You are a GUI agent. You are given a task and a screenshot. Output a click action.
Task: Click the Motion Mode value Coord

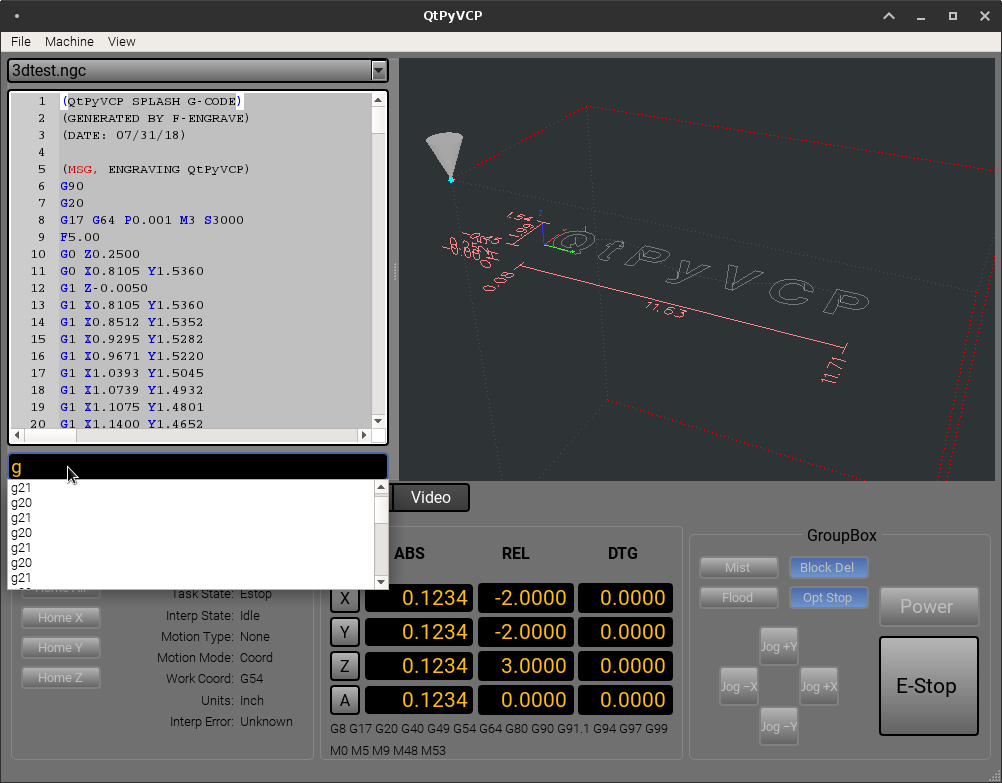256,658
